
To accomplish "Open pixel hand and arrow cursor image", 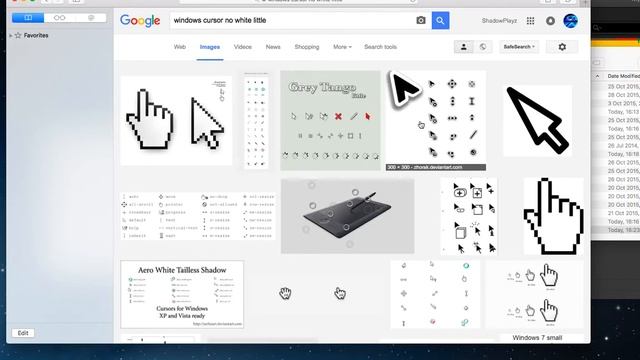I will point(176,120).
